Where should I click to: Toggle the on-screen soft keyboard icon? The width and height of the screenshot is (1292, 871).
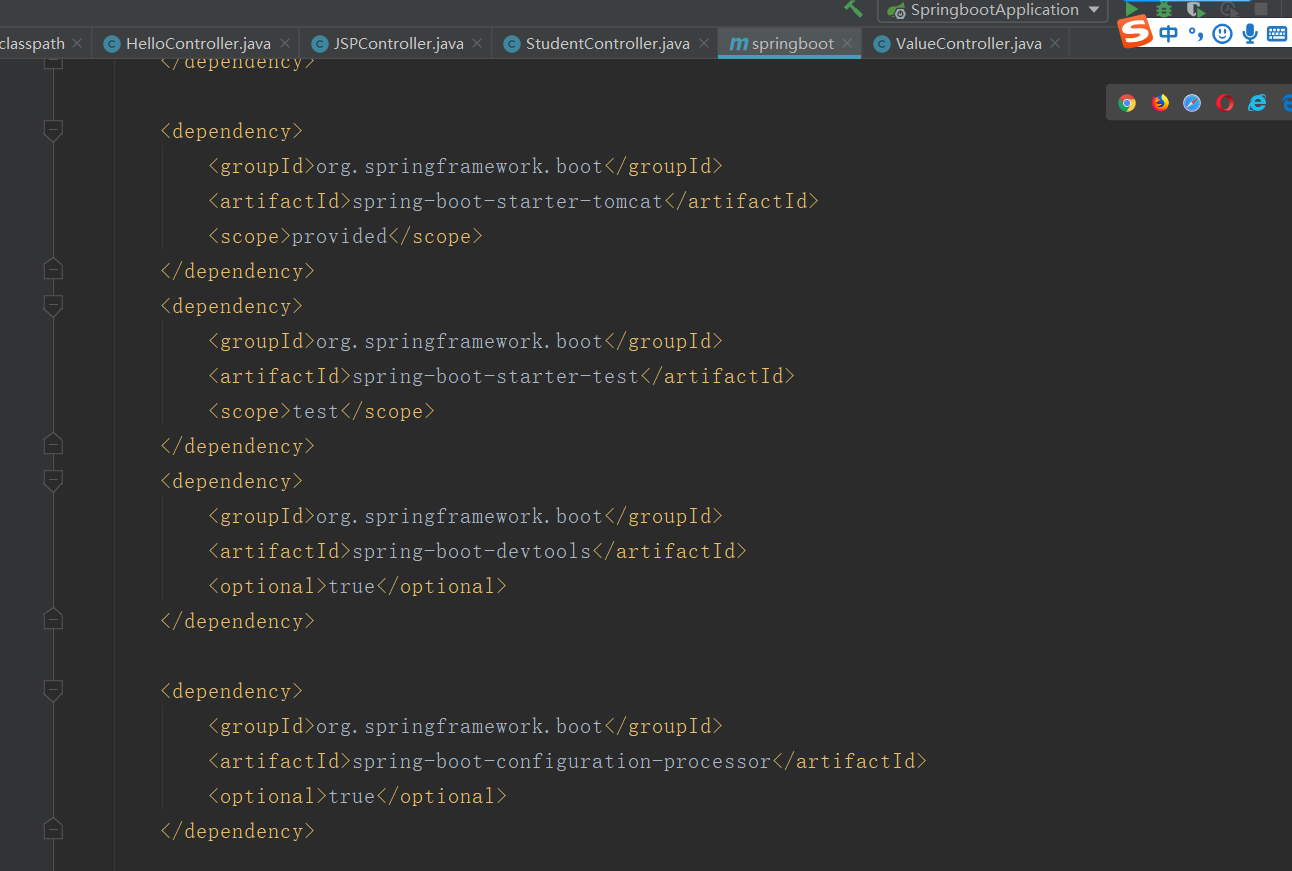pyautogui.click(x=1279, y=33)
